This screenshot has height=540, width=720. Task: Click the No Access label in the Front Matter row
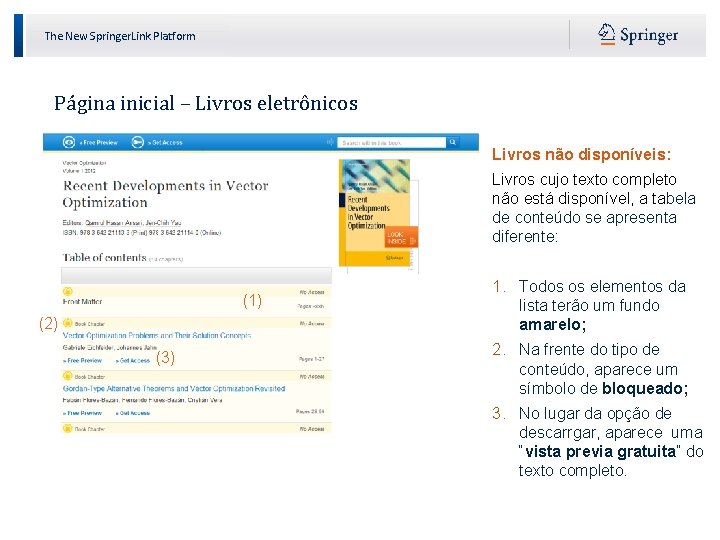pos(312,292)
